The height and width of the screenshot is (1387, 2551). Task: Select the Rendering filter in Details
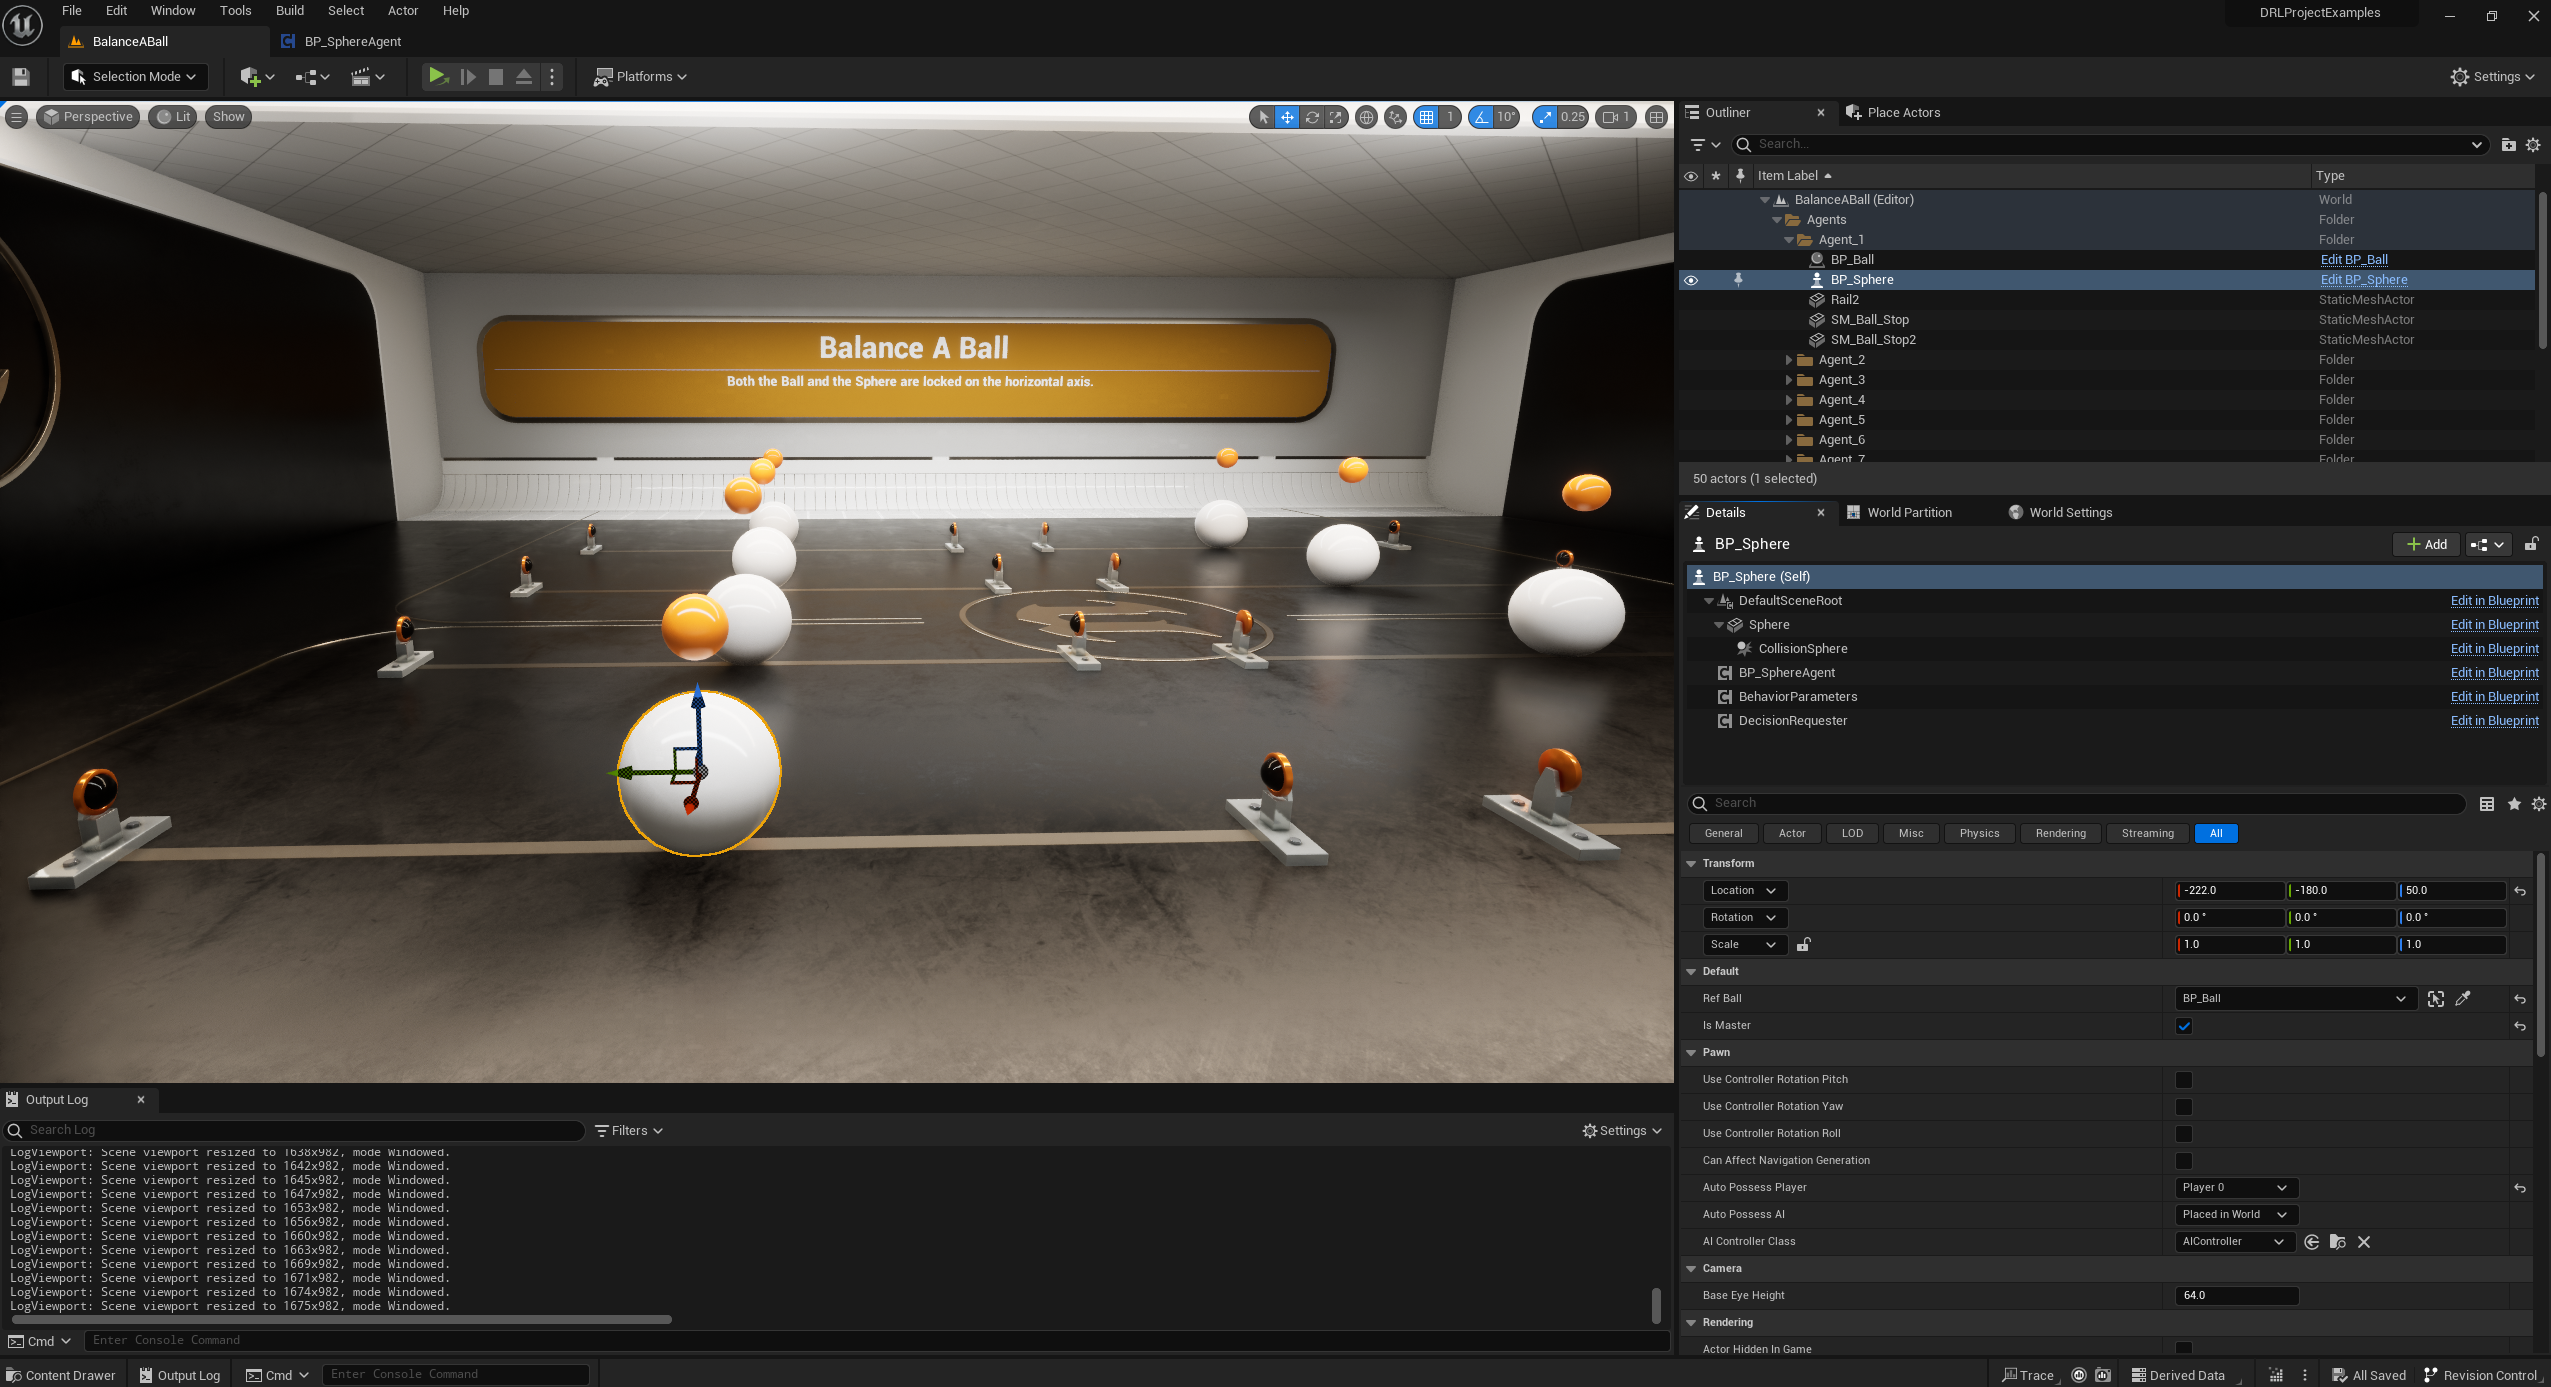pyautogui.click(x=2060, y=834)
